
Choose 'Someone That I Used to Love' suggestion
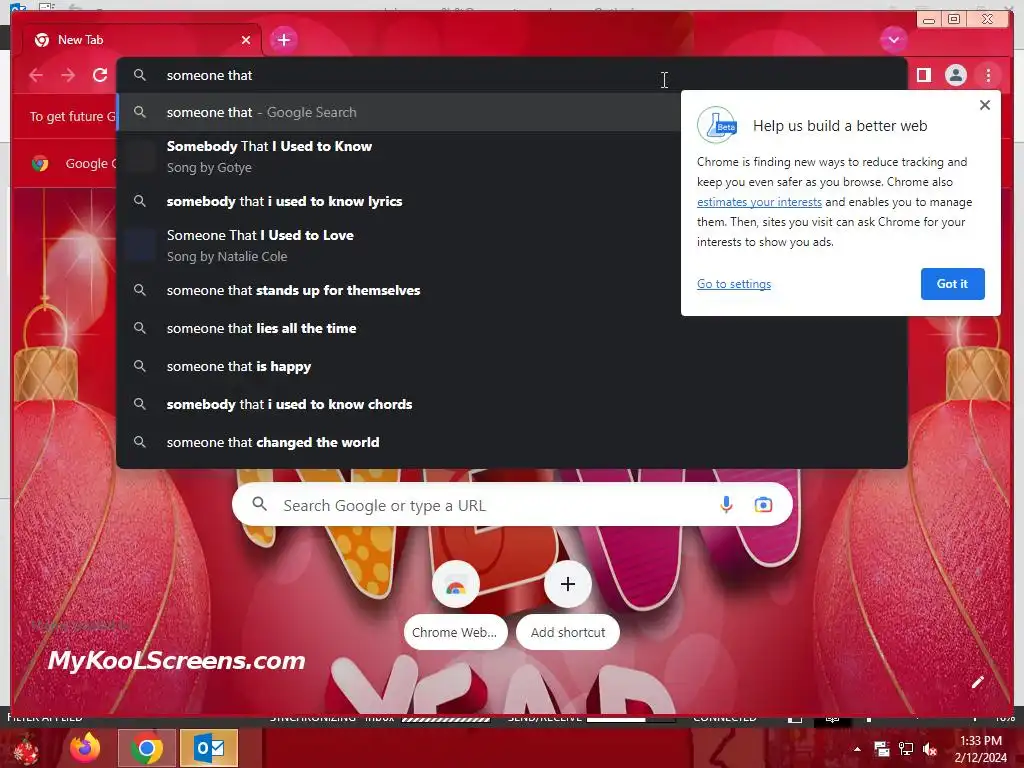point(398,246)
